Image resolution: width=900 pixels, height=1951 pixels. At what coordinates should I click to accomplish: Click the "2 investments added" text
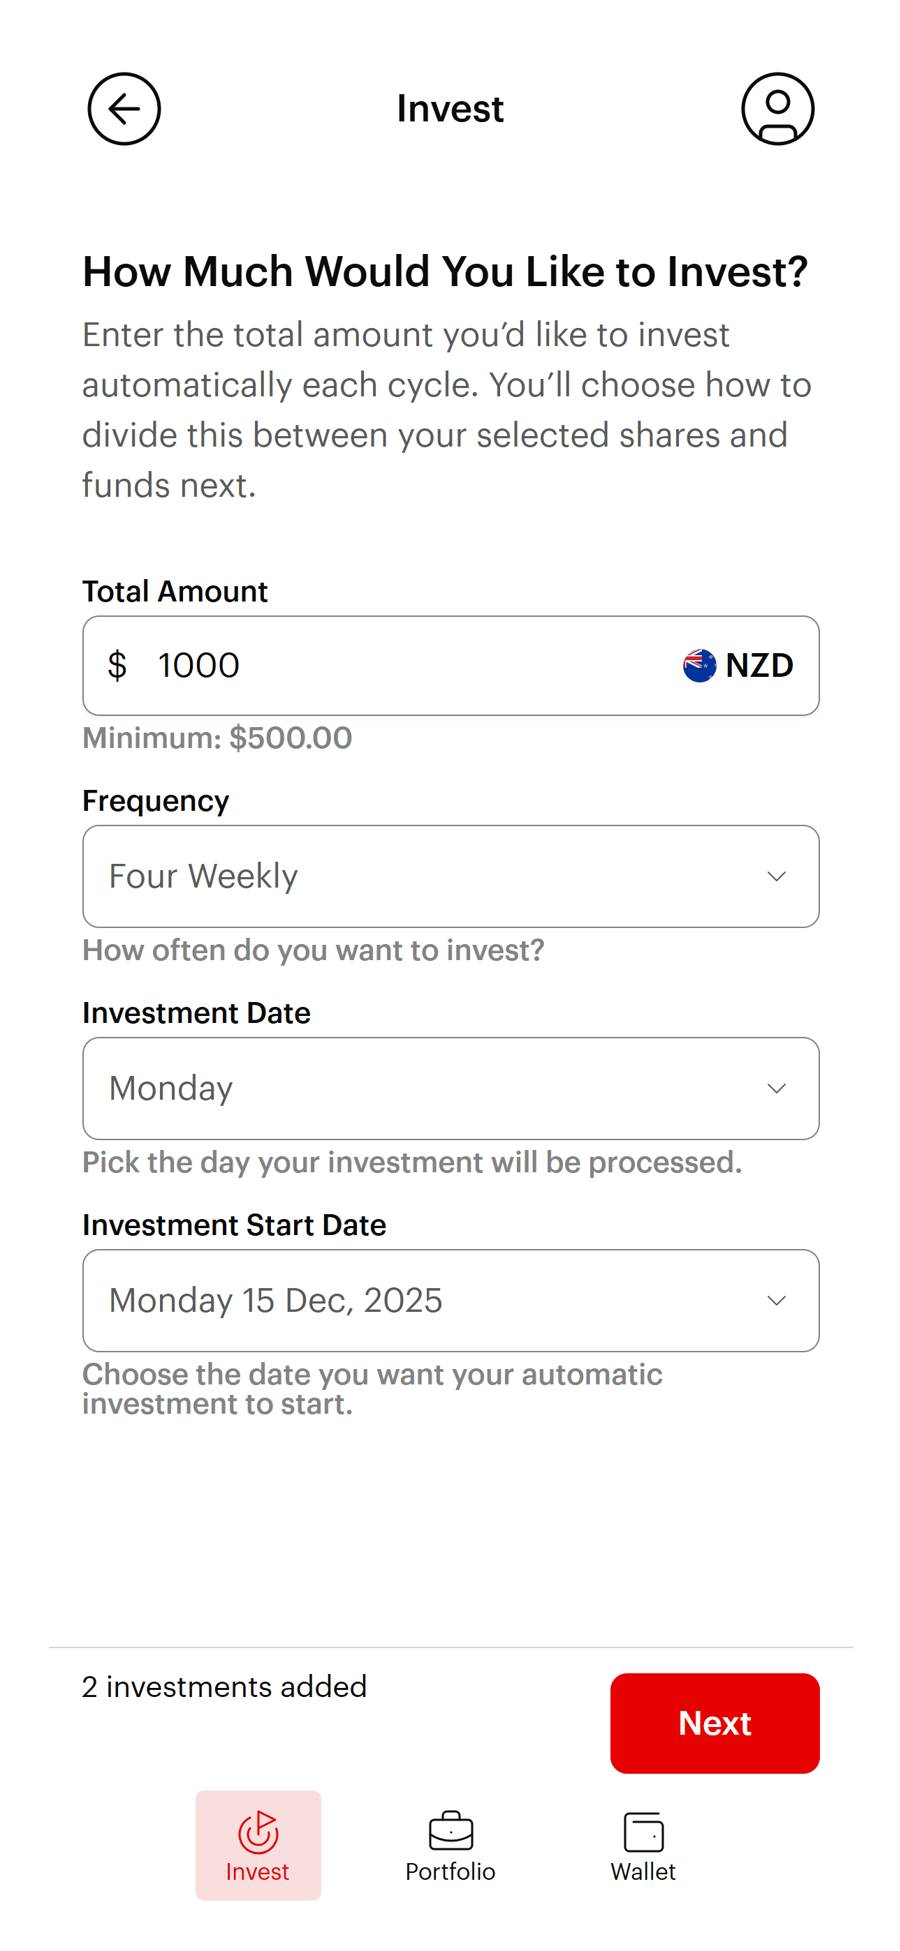pos(224,1687)
